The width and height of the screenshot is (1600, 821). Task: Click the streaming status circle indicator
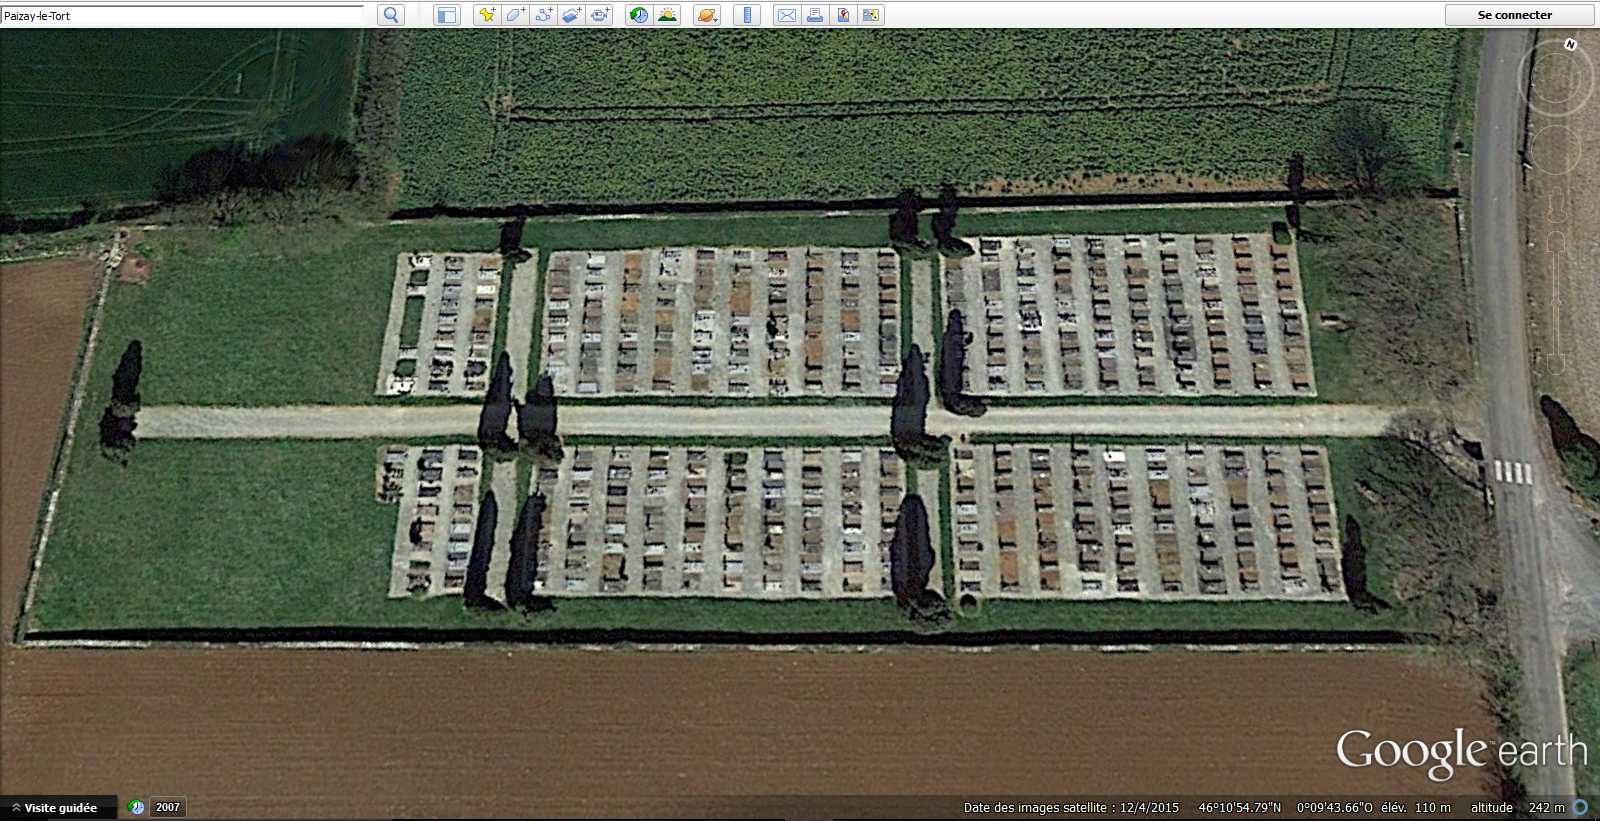click(1580, 807)
